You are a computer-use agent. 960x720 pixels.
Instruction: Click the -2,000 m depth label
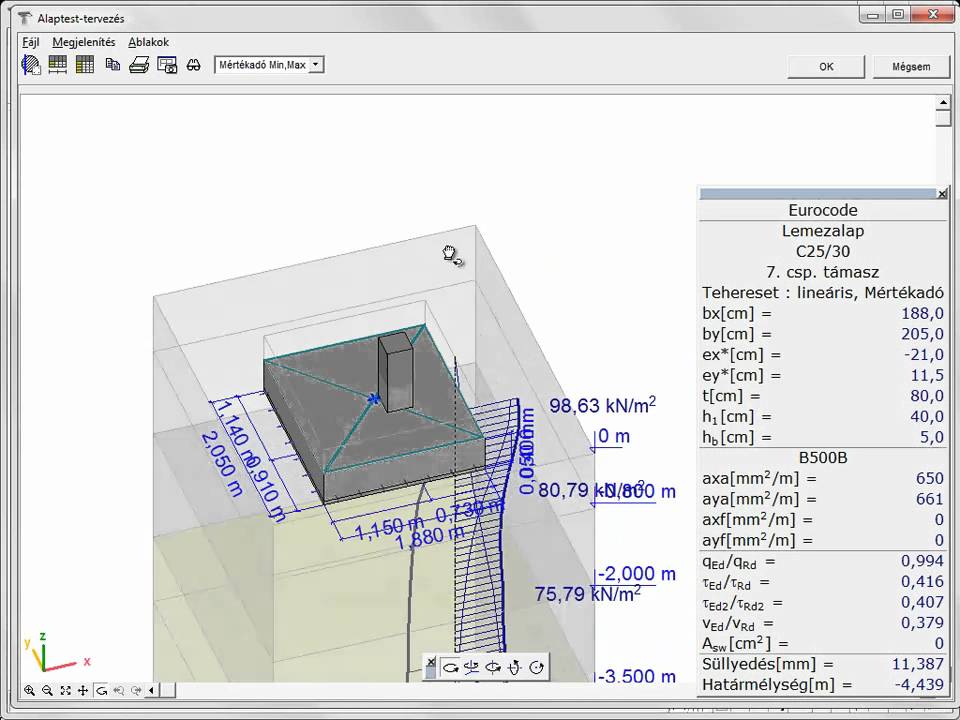(x=637, y=574)
